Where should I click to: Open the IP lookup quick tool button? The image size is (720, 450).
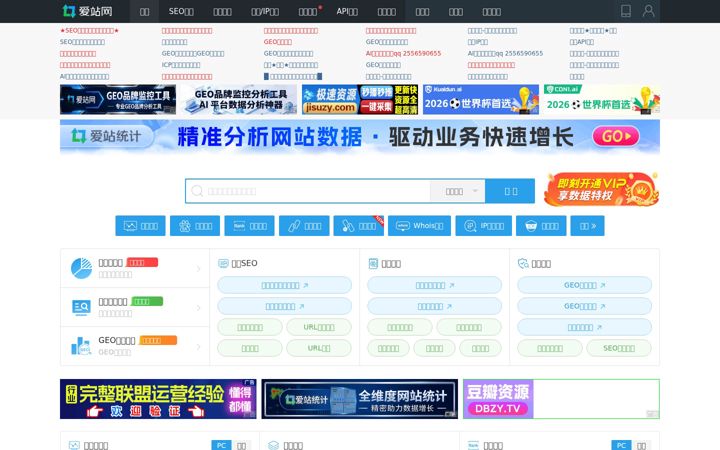click(x=484, y=226)
